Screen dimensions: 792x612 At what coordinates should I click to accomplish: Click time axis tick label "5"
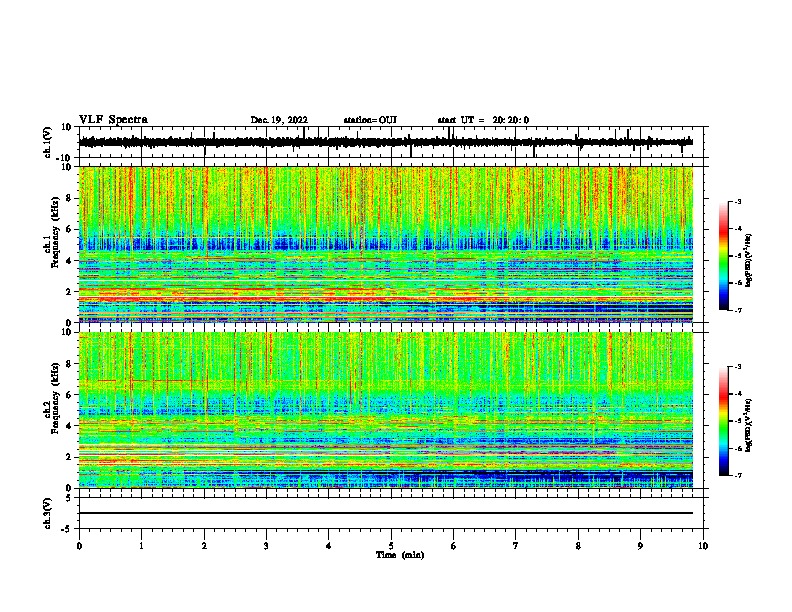click(391, 546)
